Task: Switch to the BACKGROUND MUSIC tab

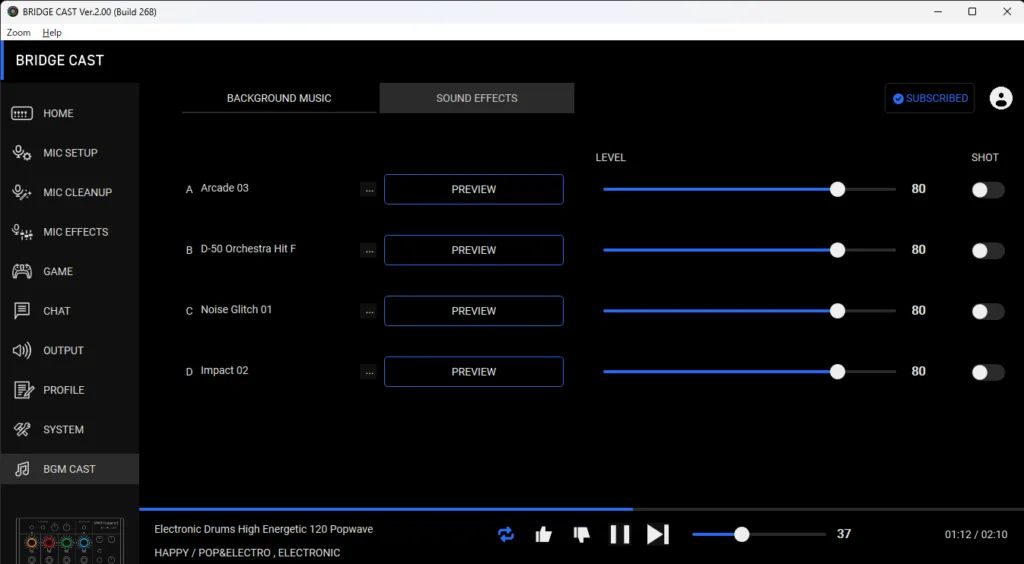Action: point(279,98)
